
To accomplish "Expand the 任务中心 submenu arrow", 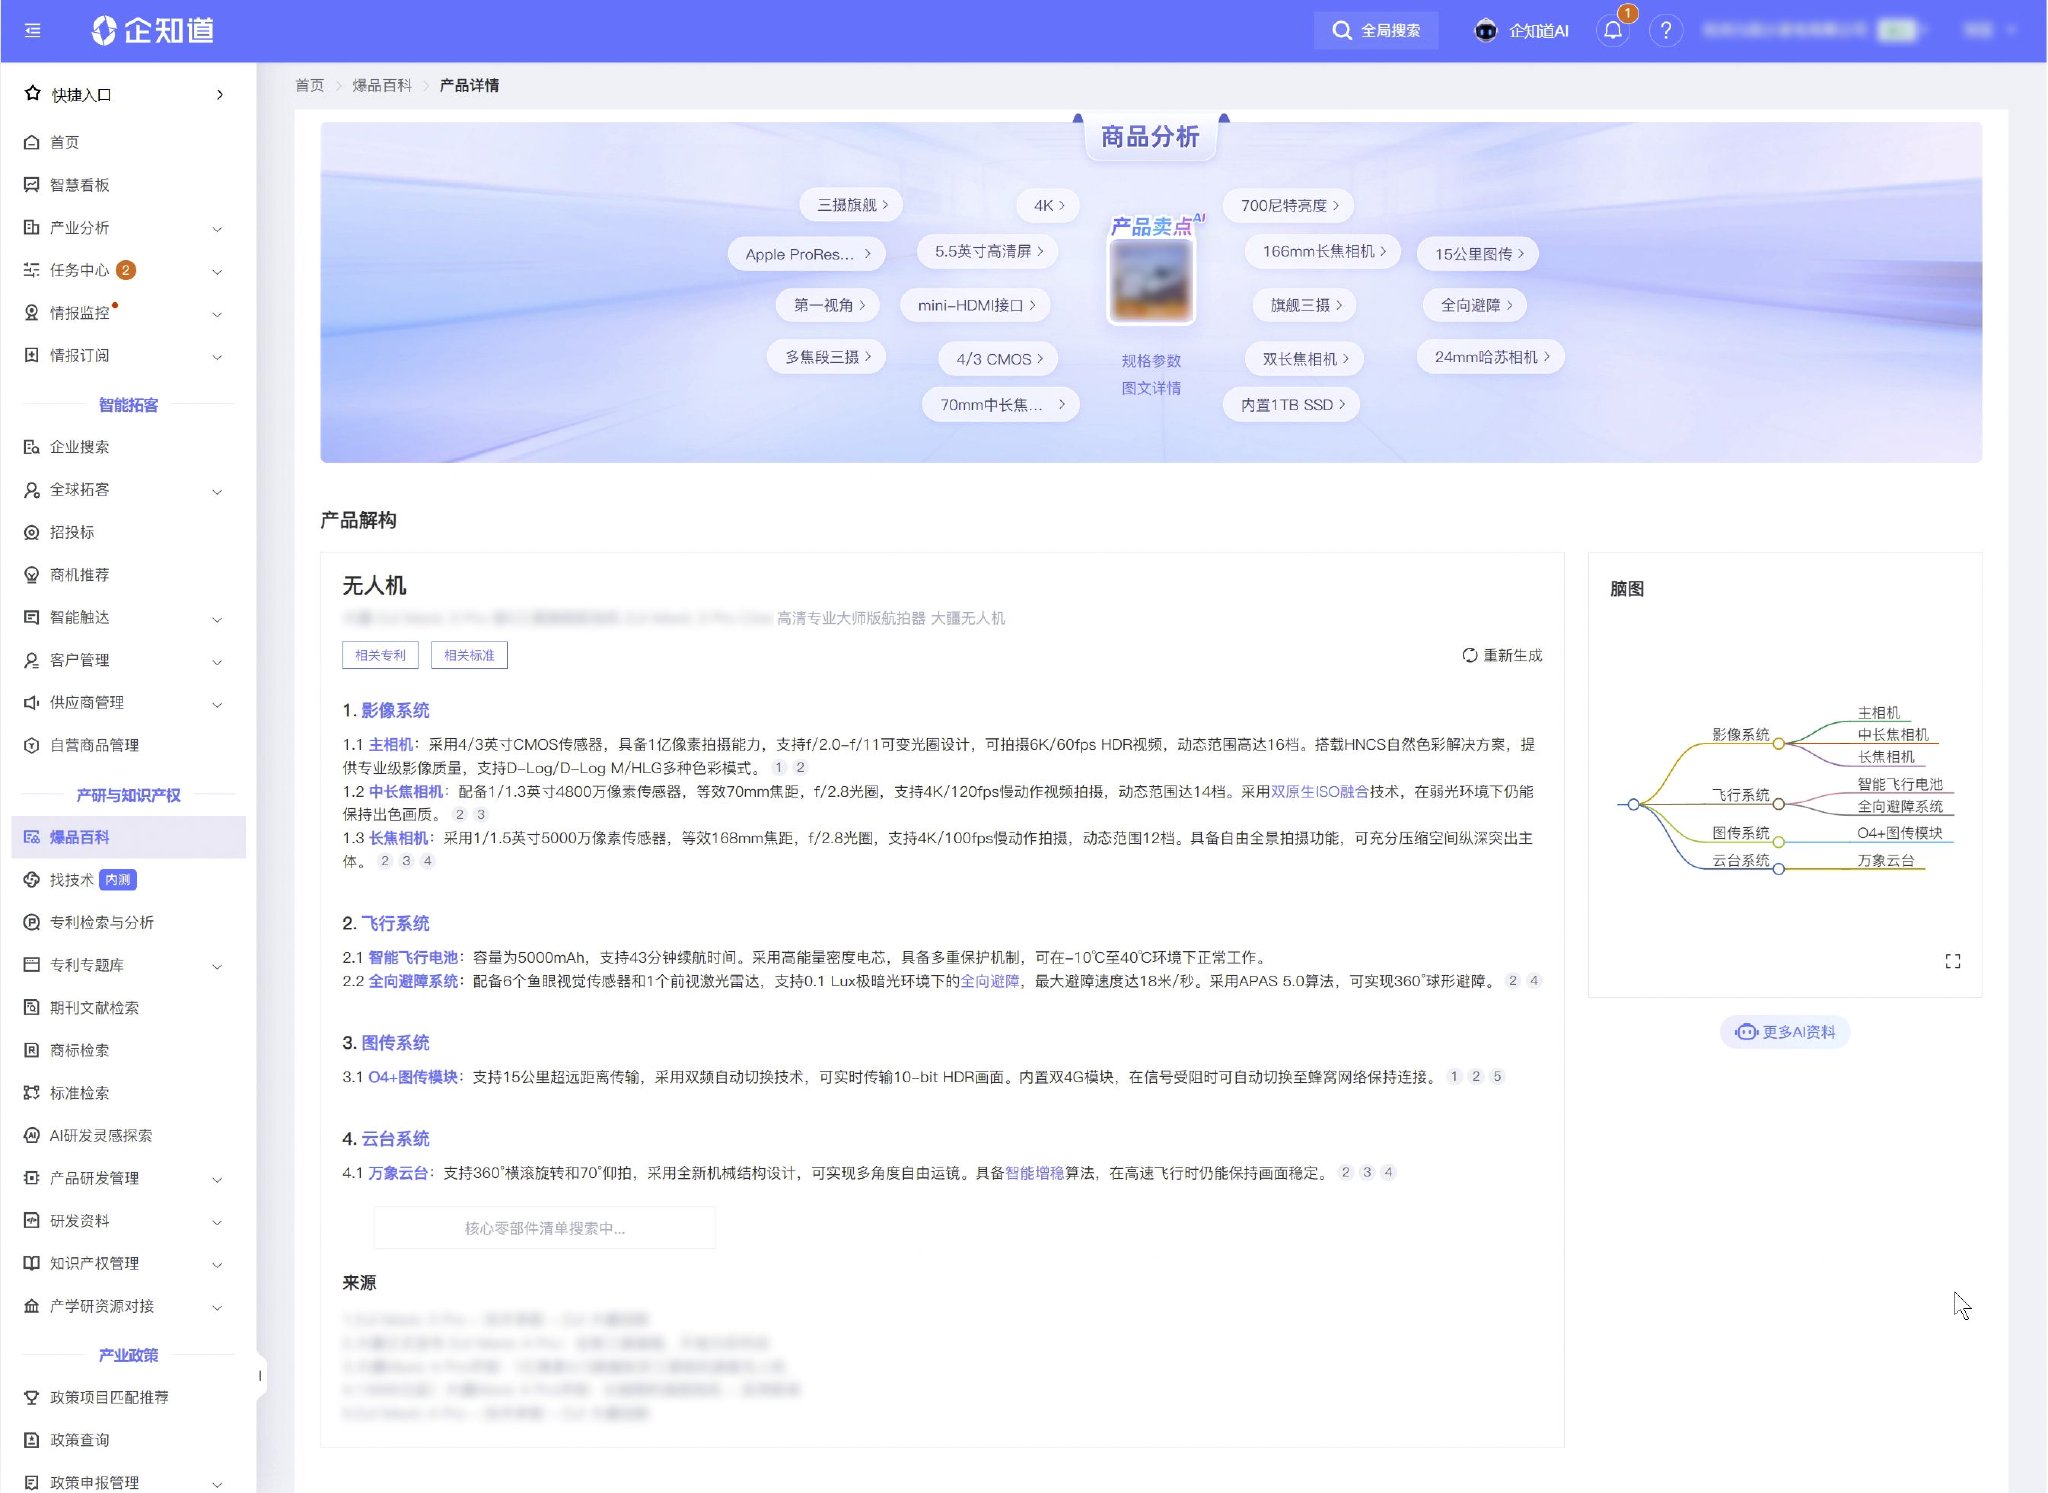I will pos(217,271).
